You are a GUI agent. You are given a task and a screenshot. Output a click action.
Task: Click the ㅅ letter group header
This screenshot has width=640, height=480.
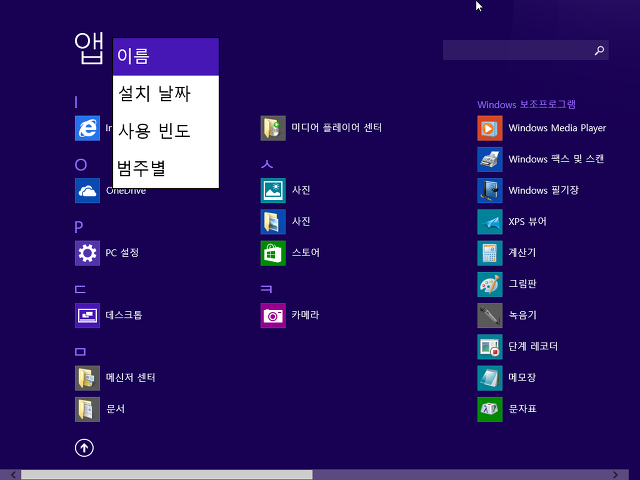[x=267, y=164]
